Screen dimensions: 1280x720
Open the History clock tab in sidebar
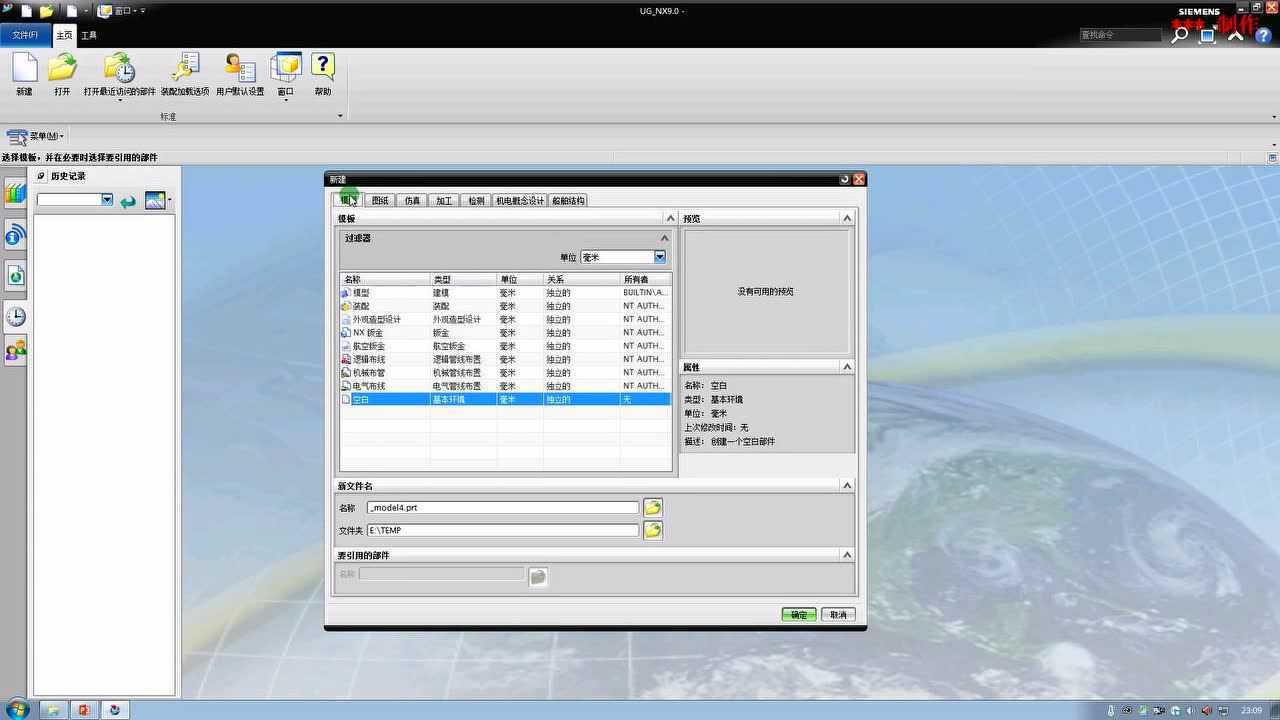point(15,317)
